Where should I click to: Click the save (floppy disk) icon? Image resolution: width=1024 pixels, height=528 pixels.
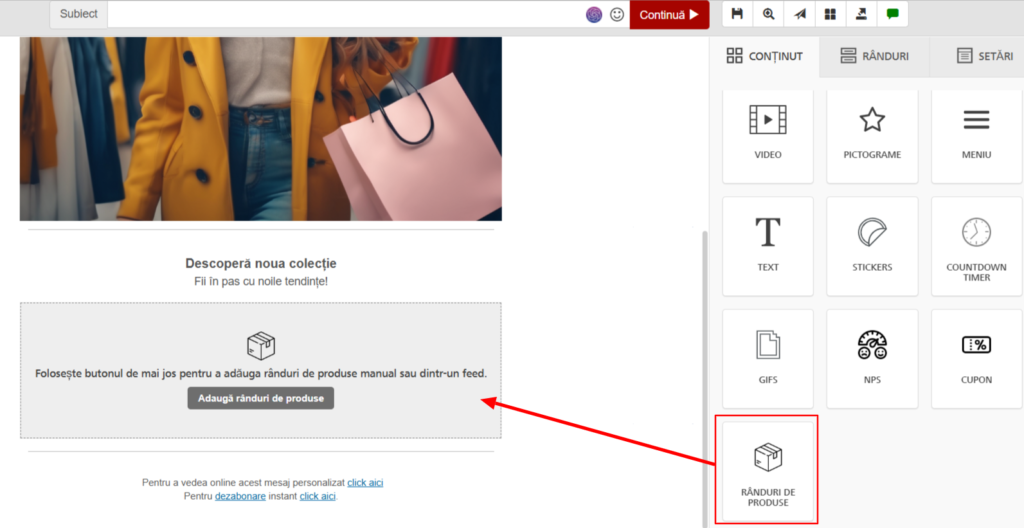pos(737,14)
